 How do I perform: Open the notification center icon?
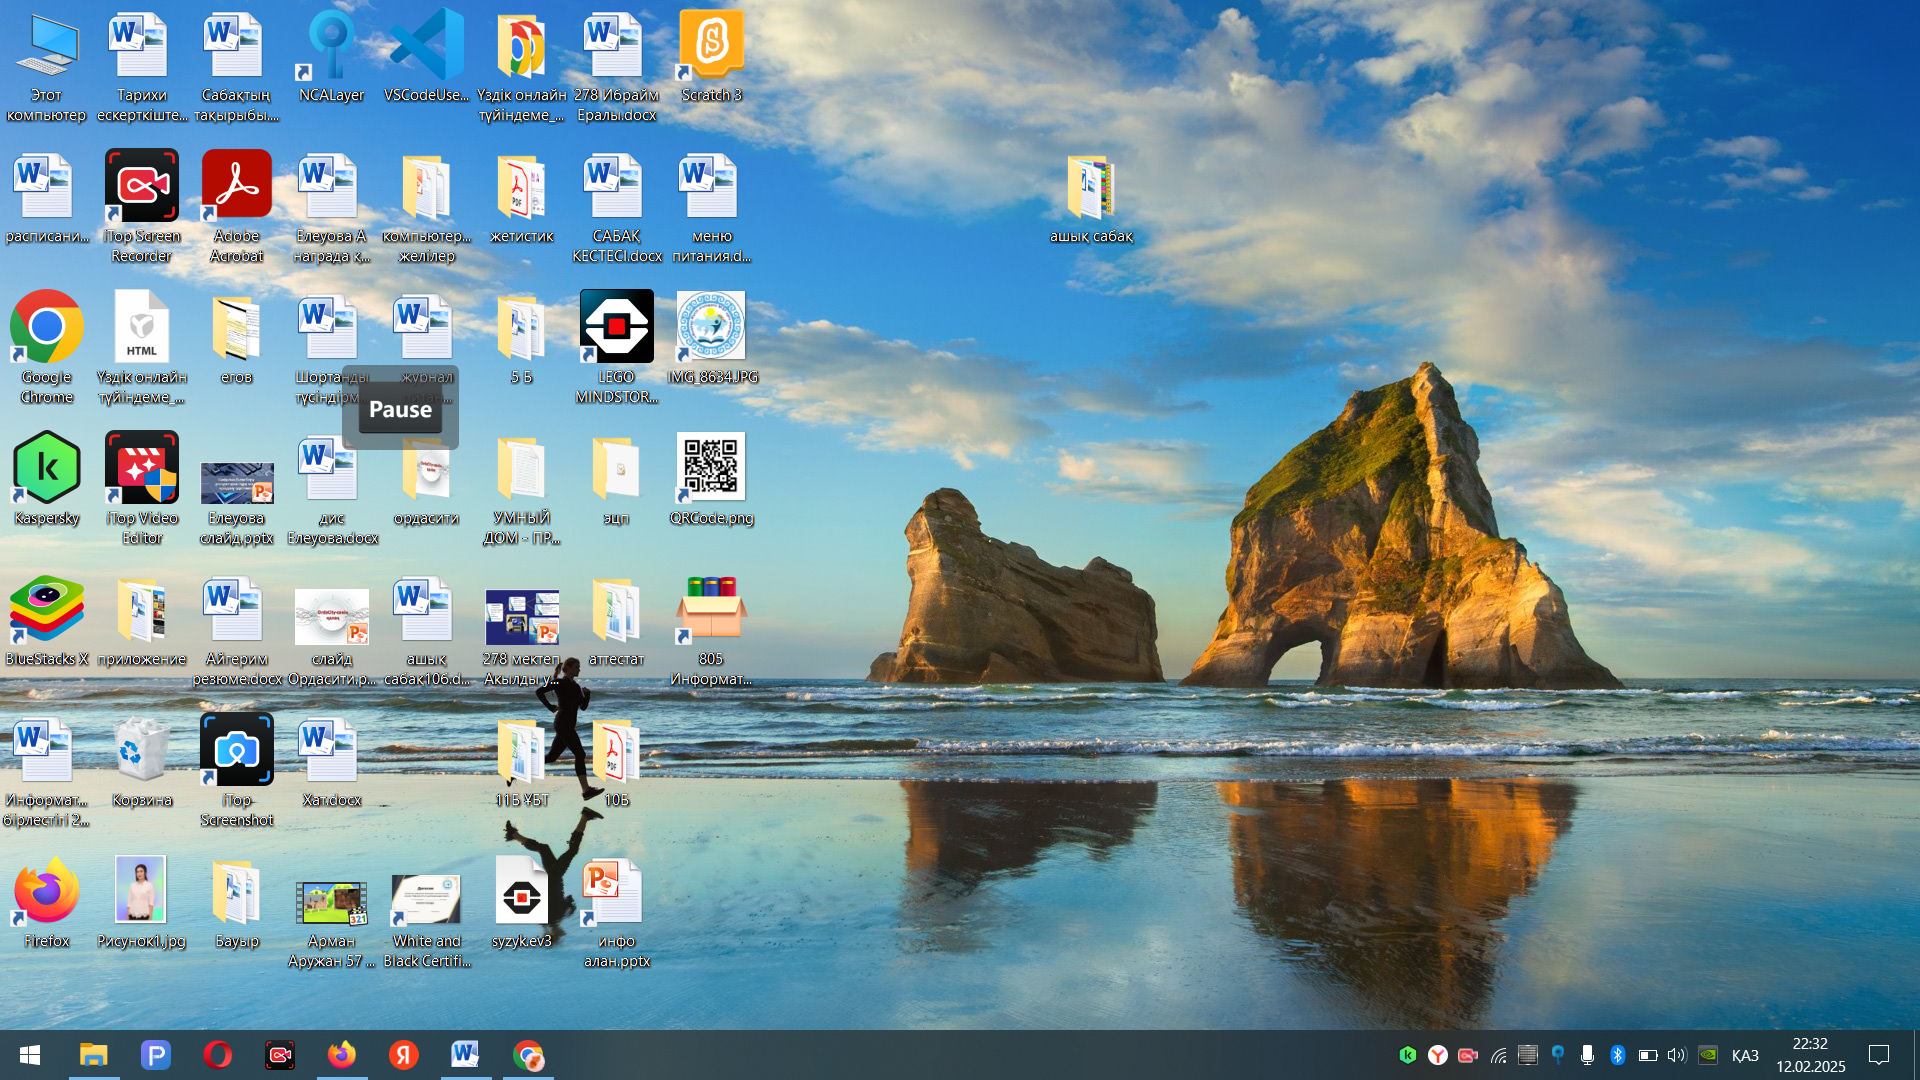[1879, 1055]
